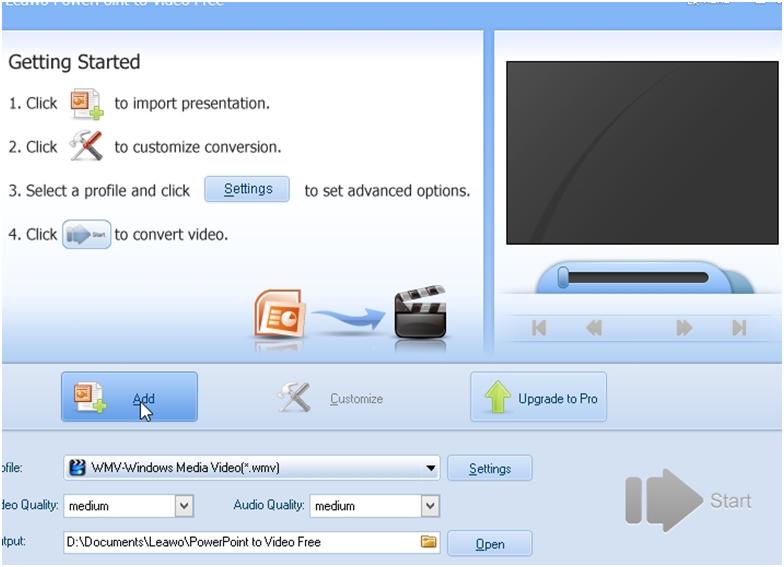784x567 pixels.
Task: Click the hammer-wrench customize icon in step 2
Action: (x=86, y=147)
